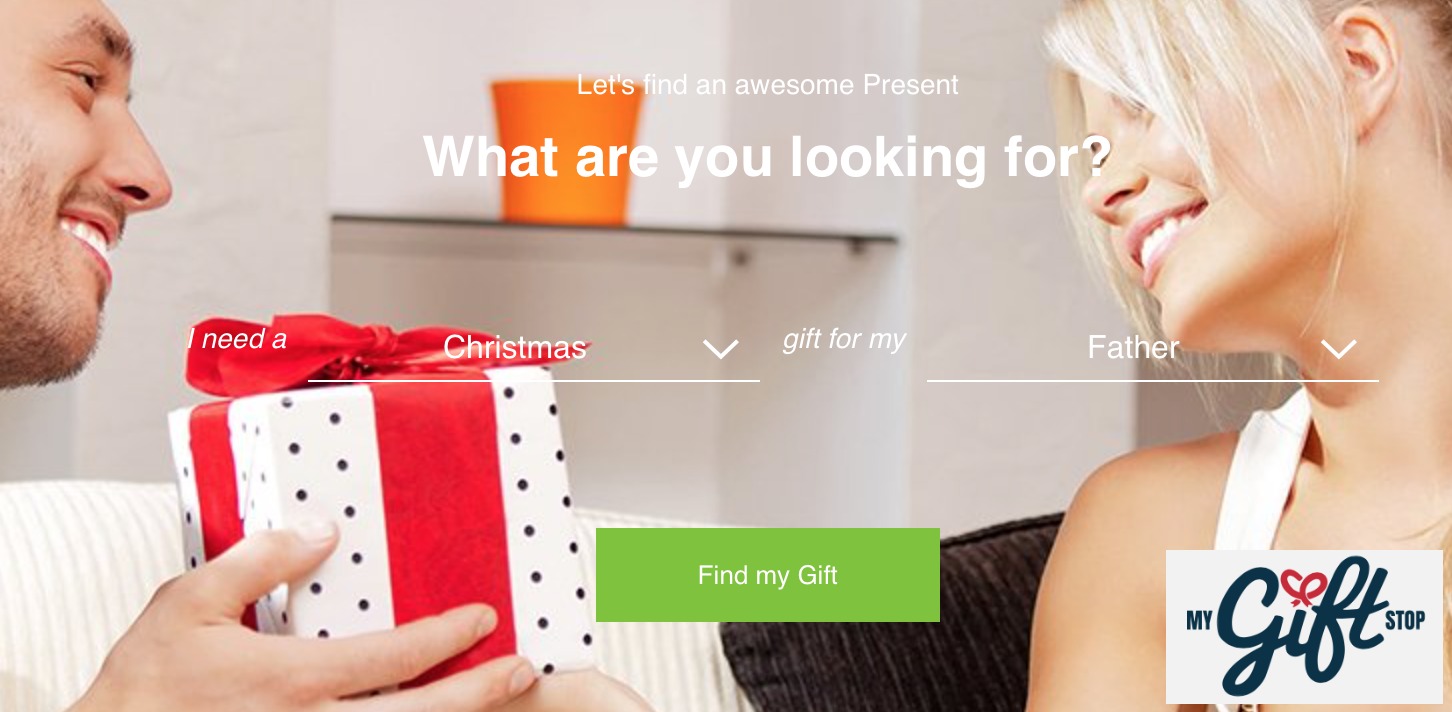Screen dimensions: 1452x712
Task: Click the word "STOP" in the logo
Action: (1404, 619)
